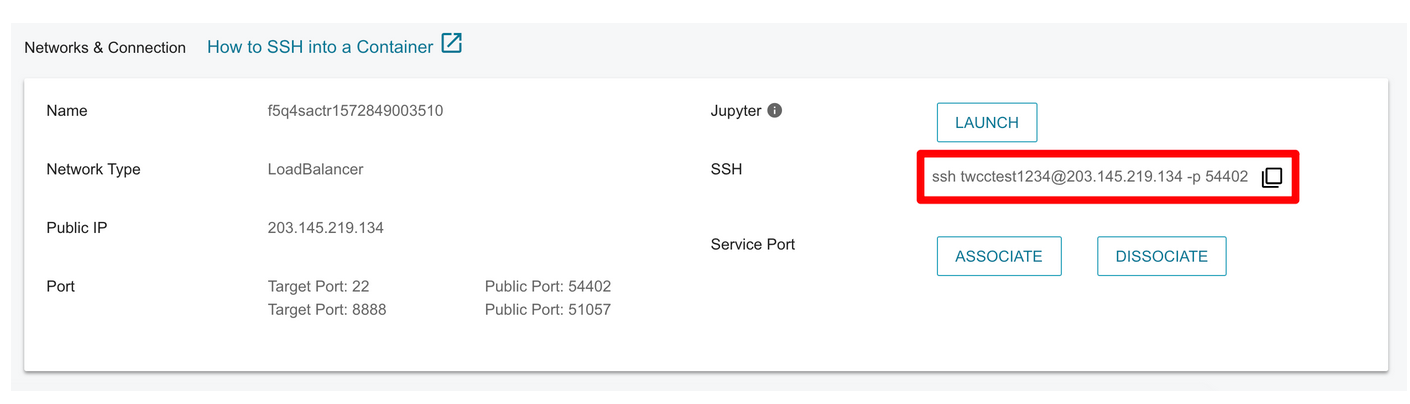
Task: Open the Jupyter info tooltip icon
Action: click(x=774, y=111)
